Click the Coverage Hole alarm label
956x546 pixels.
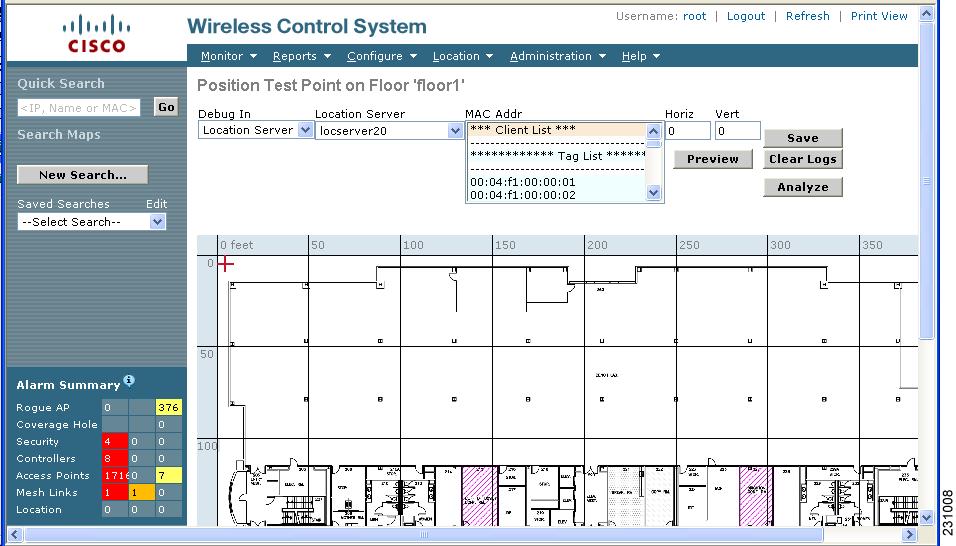[57, 425]
